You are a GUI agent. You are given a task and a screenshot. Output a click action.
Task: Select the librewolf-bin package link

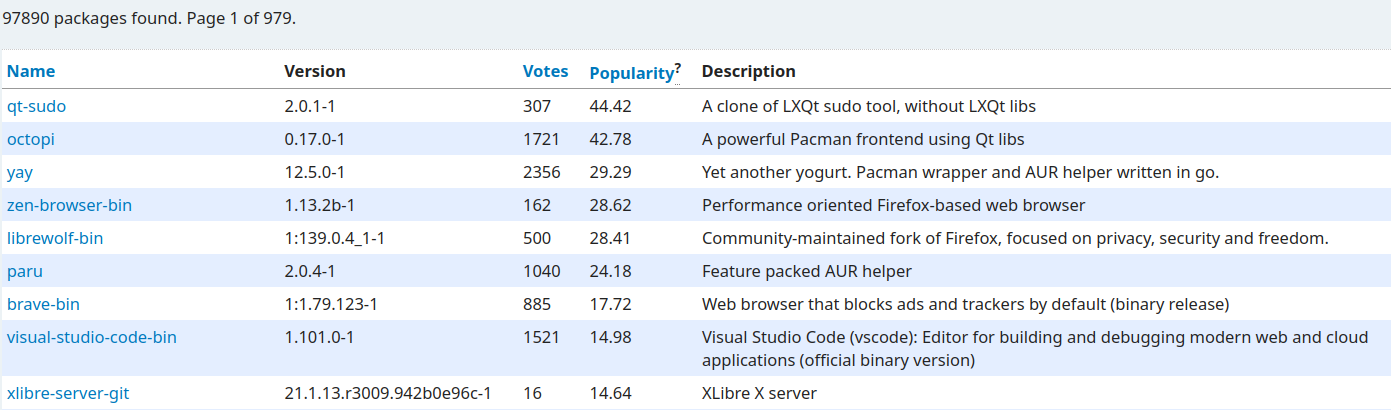click(x=55, y=238)
